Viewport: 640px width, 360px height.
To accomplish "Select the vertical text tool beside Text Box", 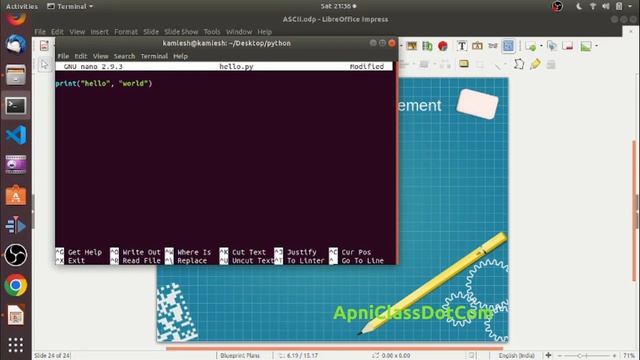I will pos(477,46).
